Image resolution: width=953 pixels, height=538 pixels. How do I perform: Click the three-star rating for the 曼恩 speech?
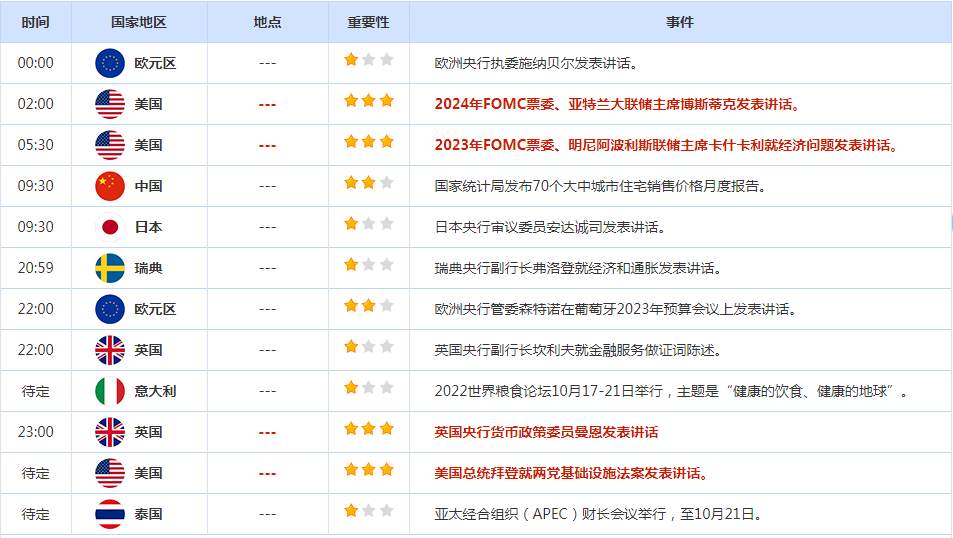(368, 429)
